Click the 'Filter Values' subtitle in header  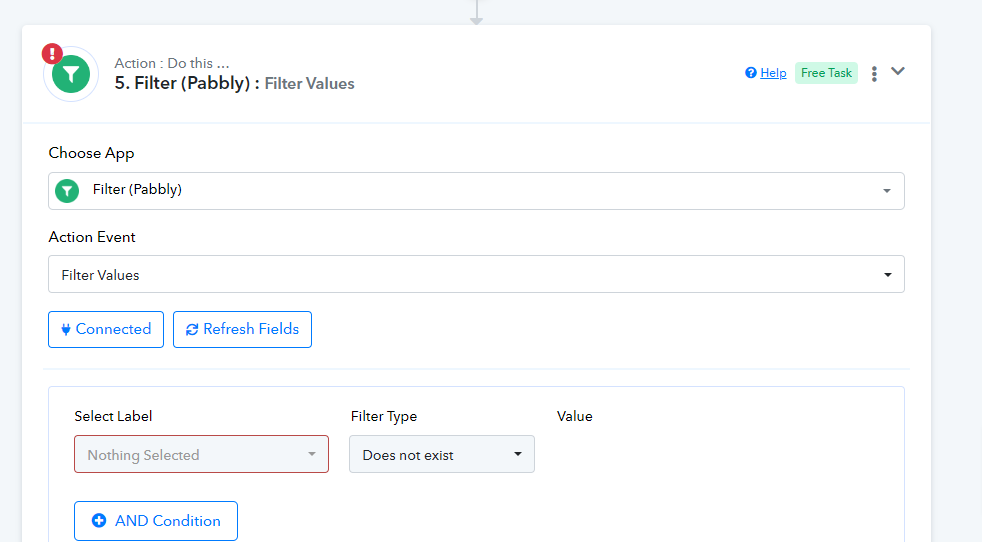point(309,84)
